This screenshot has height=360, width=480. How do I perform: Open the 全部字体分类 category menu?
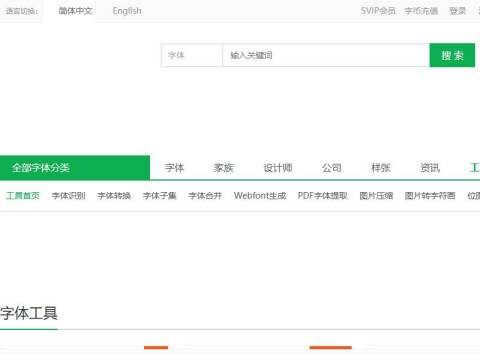pyautogui.click(x=75, y=168)
